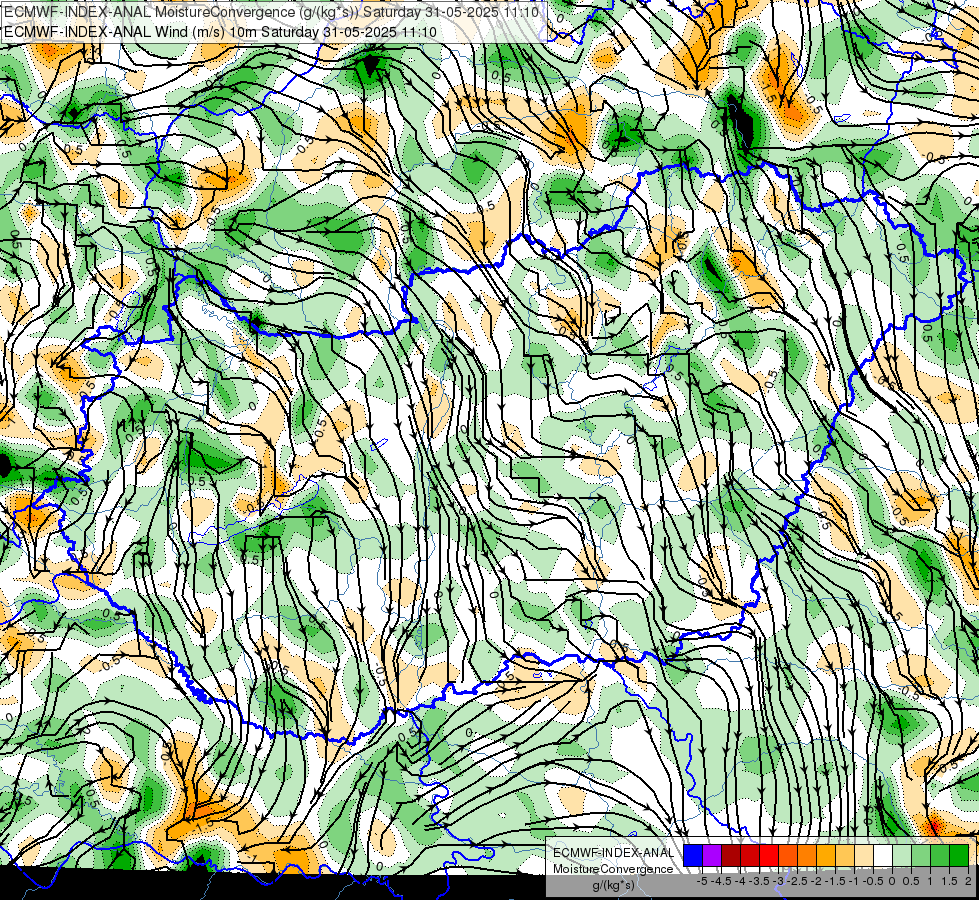Click the '-4.5' tick value on the legend
Screen dimensions: 979x900
tap(721, 881)
